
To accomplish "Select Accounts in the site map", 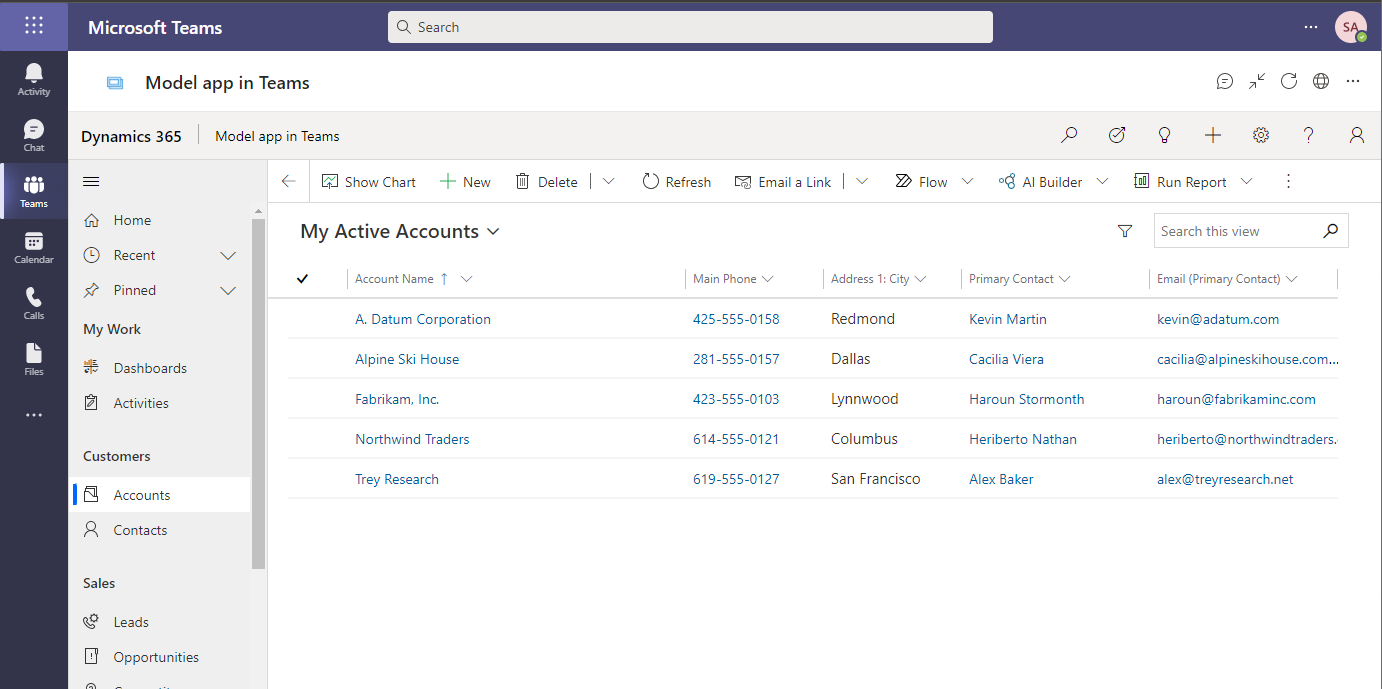I will tap(160, 495).
